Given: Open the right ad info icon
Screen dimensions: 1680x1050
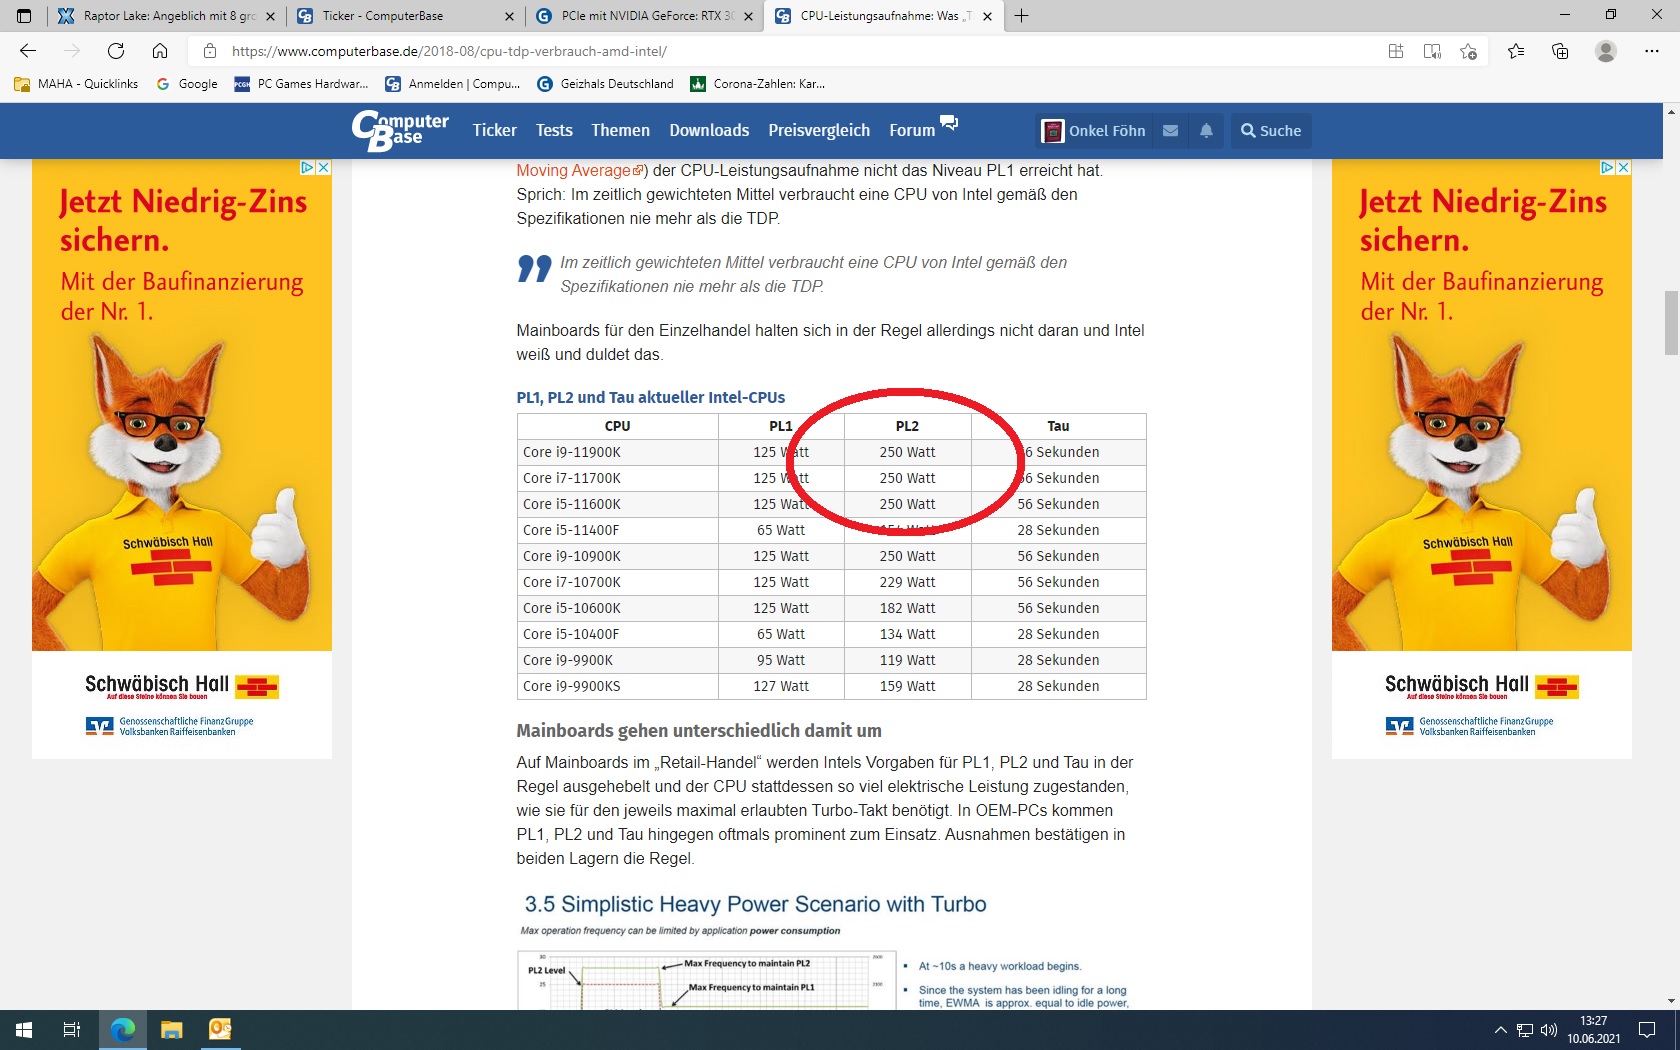Looking at the screenshot, I should [x=1608, y=168].
